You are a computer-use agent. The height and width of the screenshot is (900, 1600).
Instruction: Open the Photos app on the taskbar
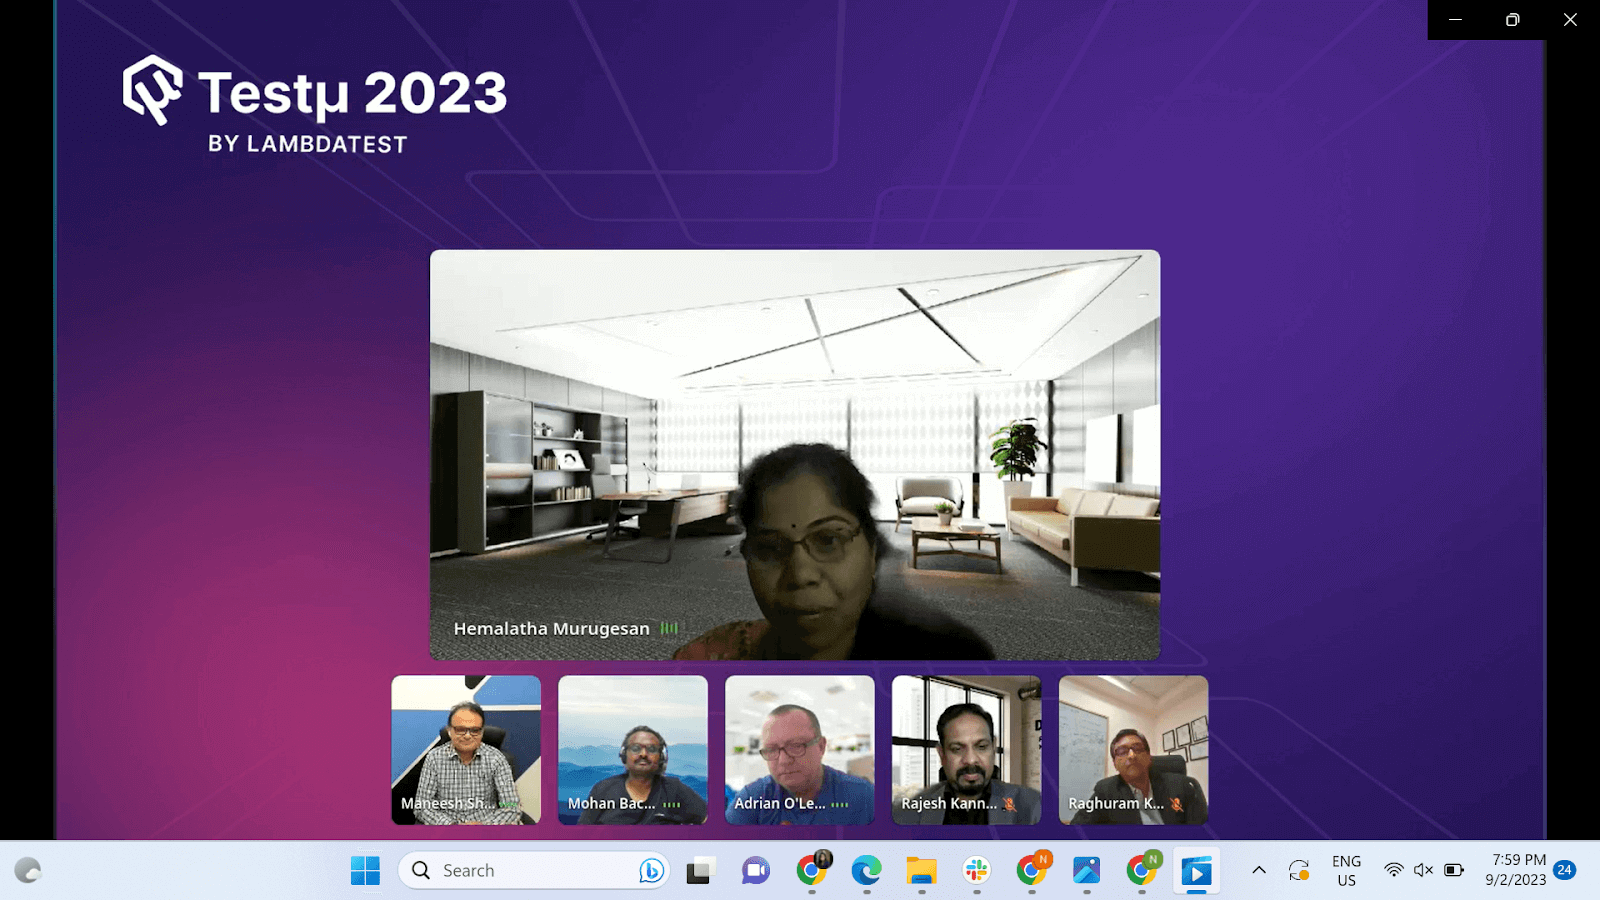(x=1086, y=871)
